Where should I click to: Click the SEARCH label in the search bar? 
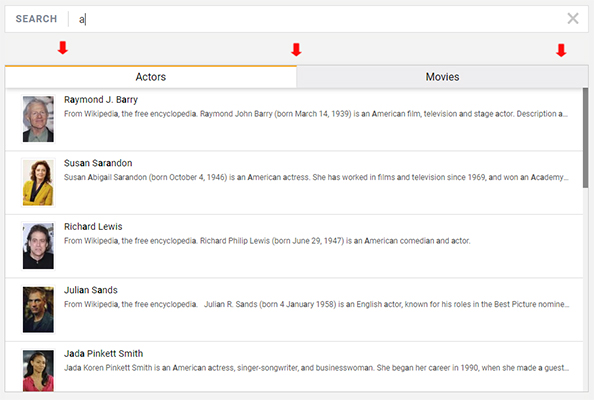[36, 19]
